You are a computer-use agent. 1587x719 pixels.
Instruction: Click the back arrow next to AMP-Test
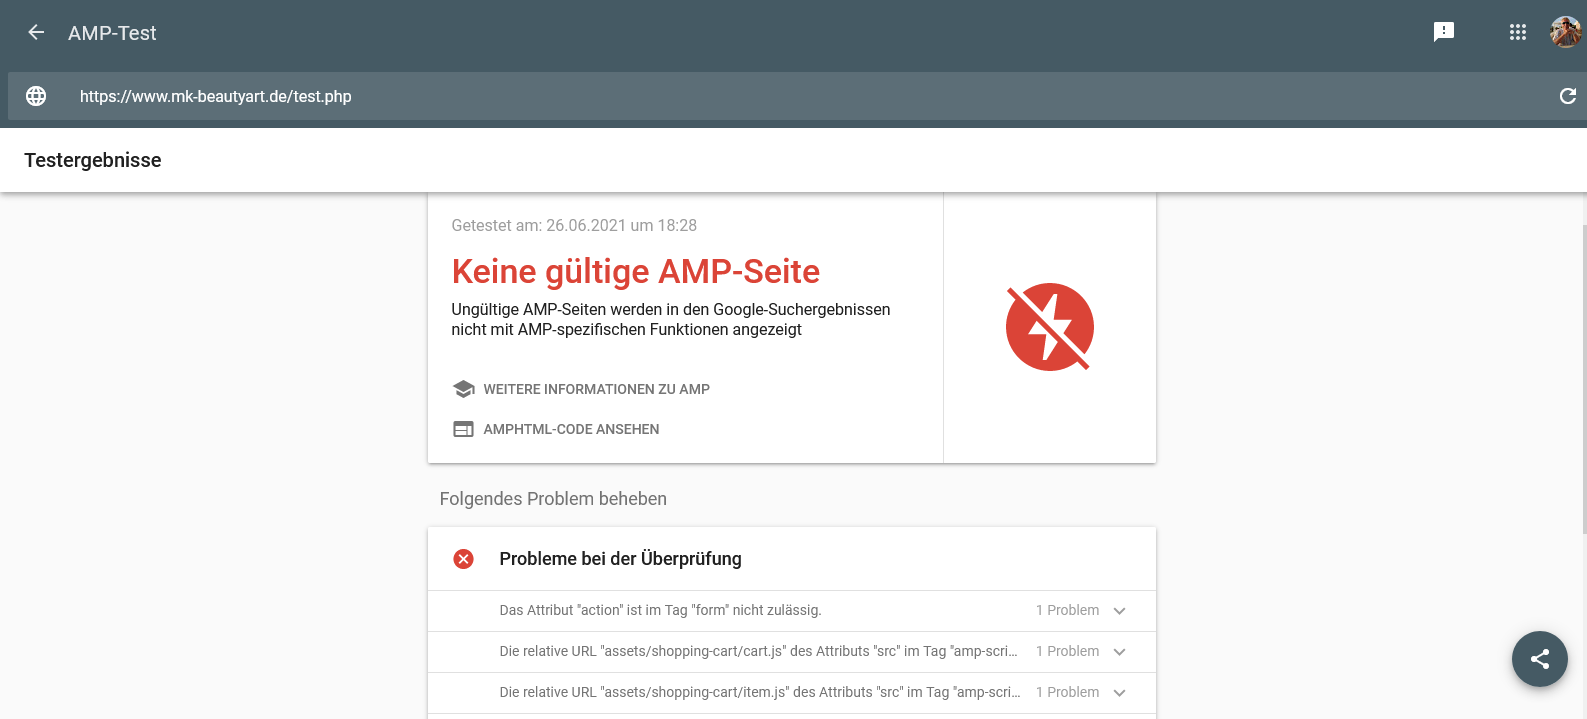click(x=36, y=33)
